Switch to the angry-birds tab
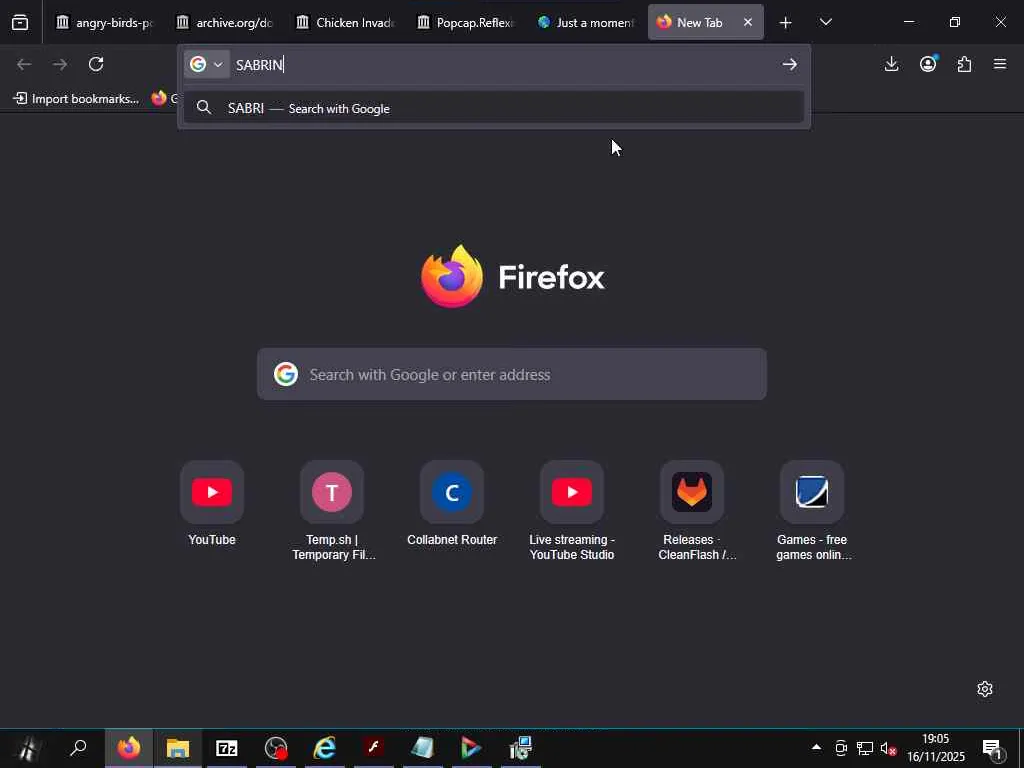 click(103, 23)
